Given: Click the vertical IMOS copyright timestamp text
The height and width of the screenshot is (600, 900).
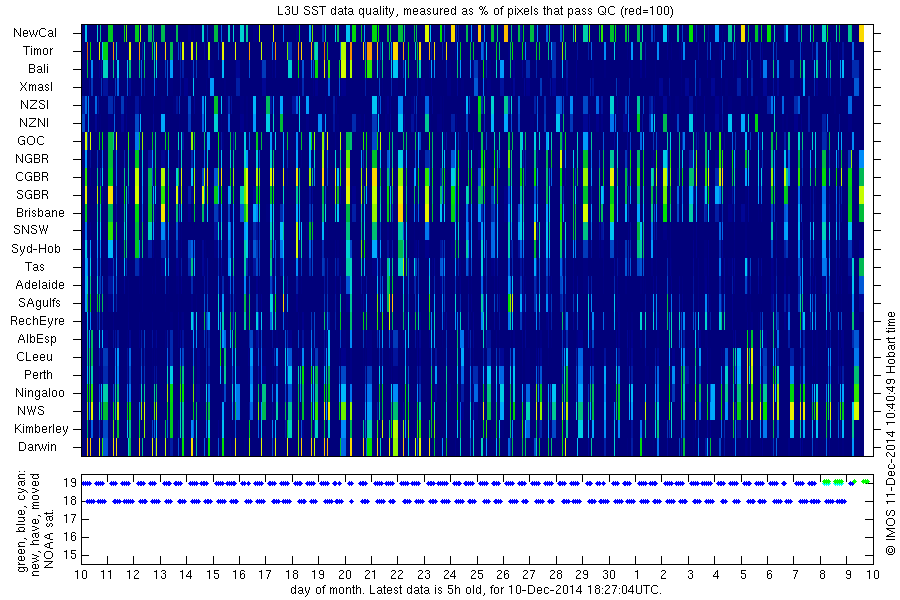Looking at the screenshot, I should [x=890, y=433].
